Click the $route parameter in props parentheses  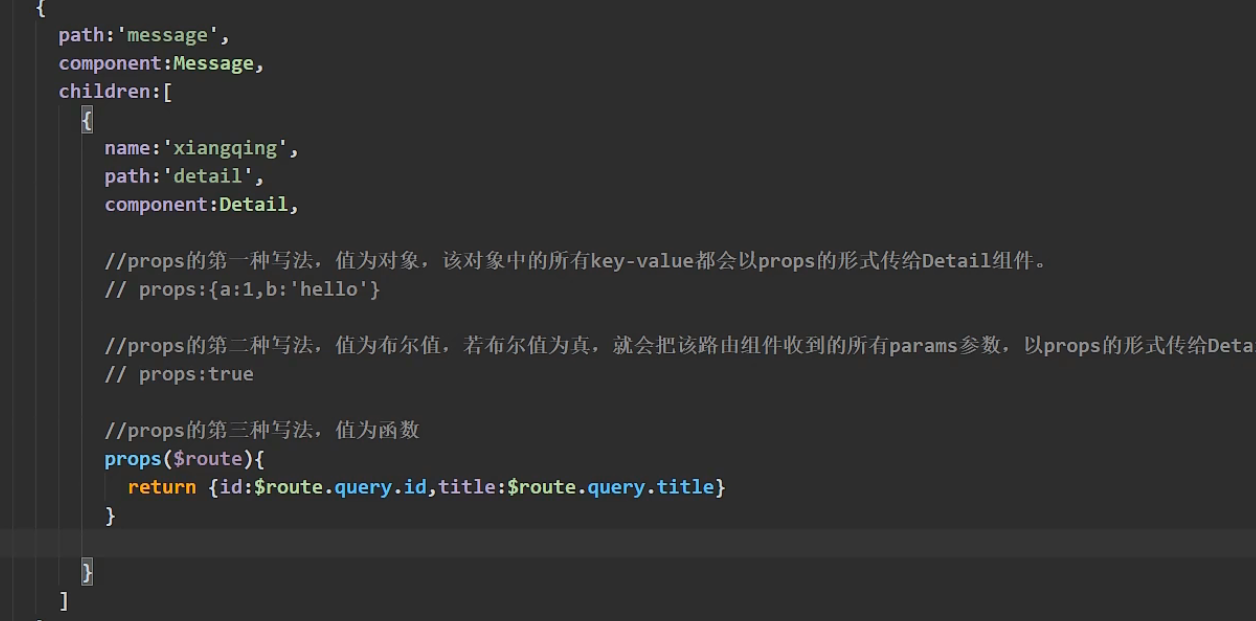[207, 459]
